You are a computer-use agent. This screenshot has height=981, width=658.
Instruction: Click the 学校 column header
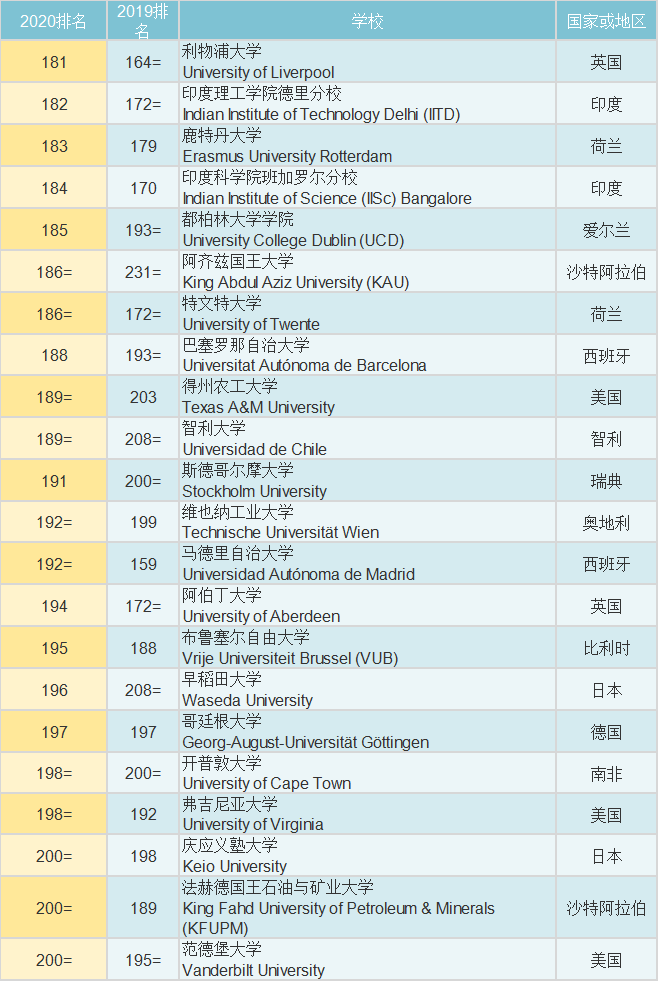pos(367,21)
